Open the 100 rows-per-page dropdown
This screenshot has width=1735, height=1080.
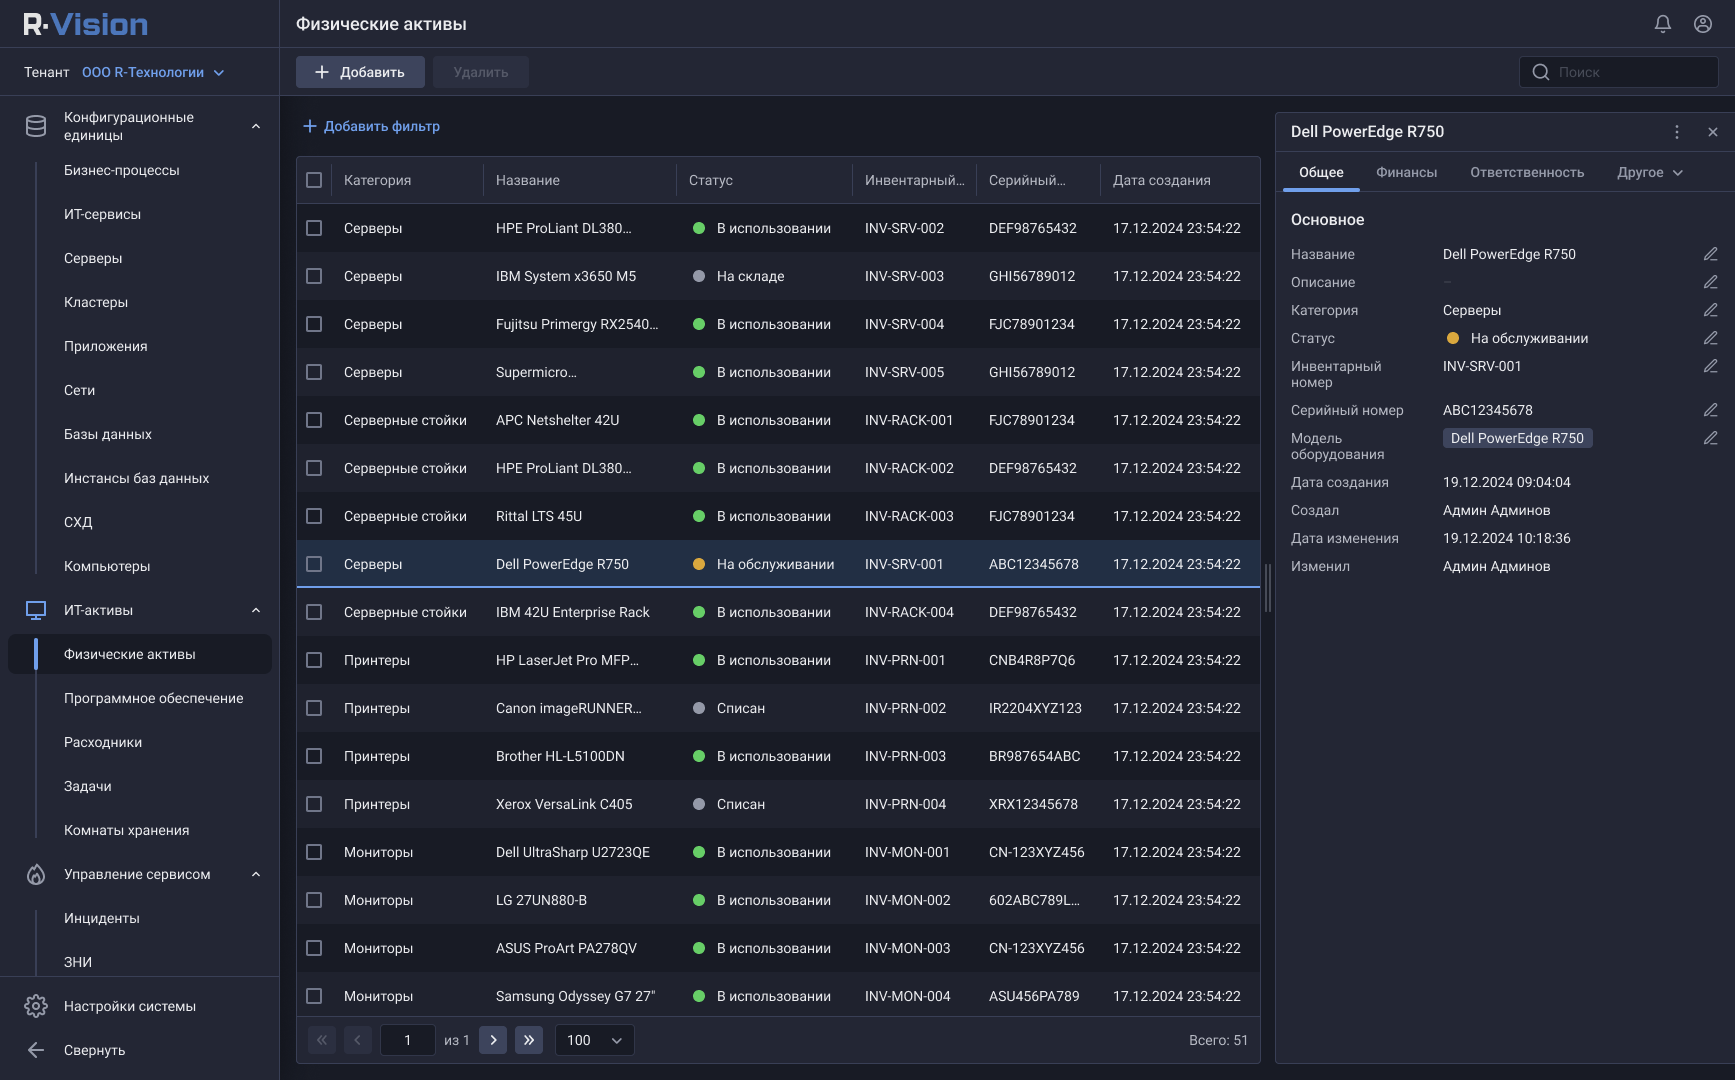point(594,1040)
